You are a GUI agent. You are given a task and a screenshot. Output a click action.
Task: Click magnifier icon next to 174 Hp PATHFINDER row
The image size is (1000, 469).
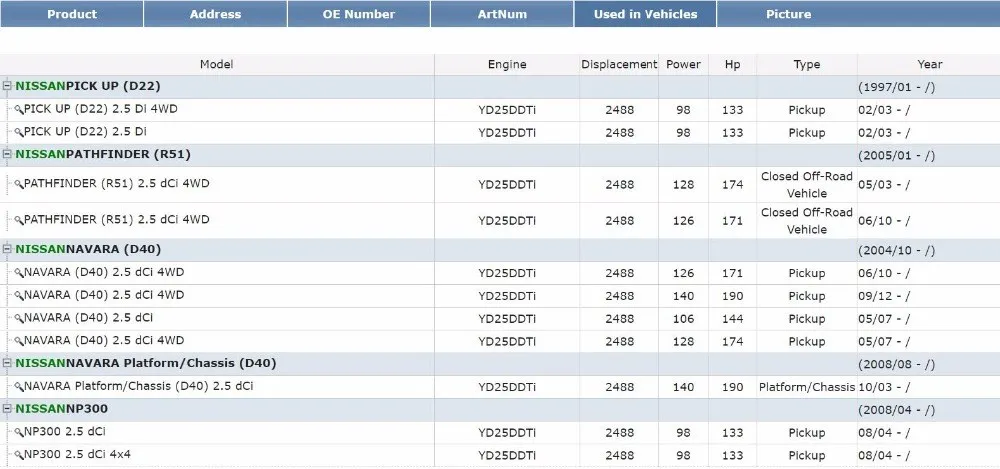click(18, 185)
